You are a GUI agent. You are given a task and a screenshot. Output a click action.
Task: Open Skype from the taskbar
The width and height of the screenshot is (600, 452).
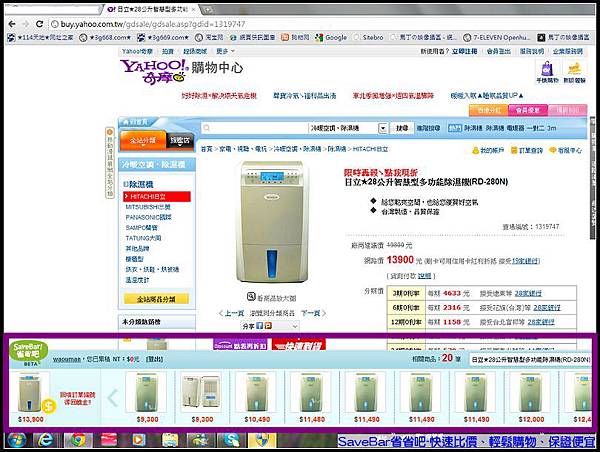pos(231,441)
